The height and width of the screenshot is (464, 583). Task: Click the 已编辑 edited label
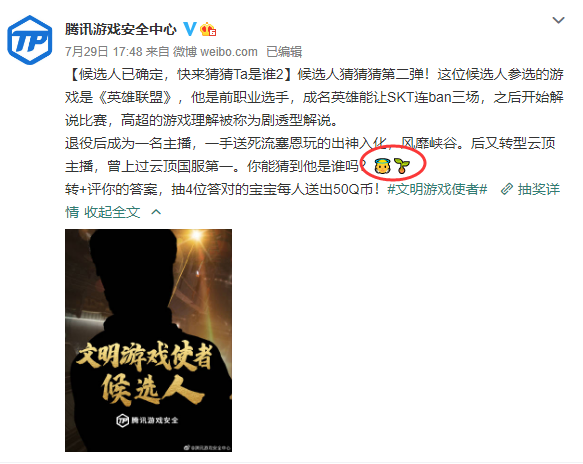point(284,52)
